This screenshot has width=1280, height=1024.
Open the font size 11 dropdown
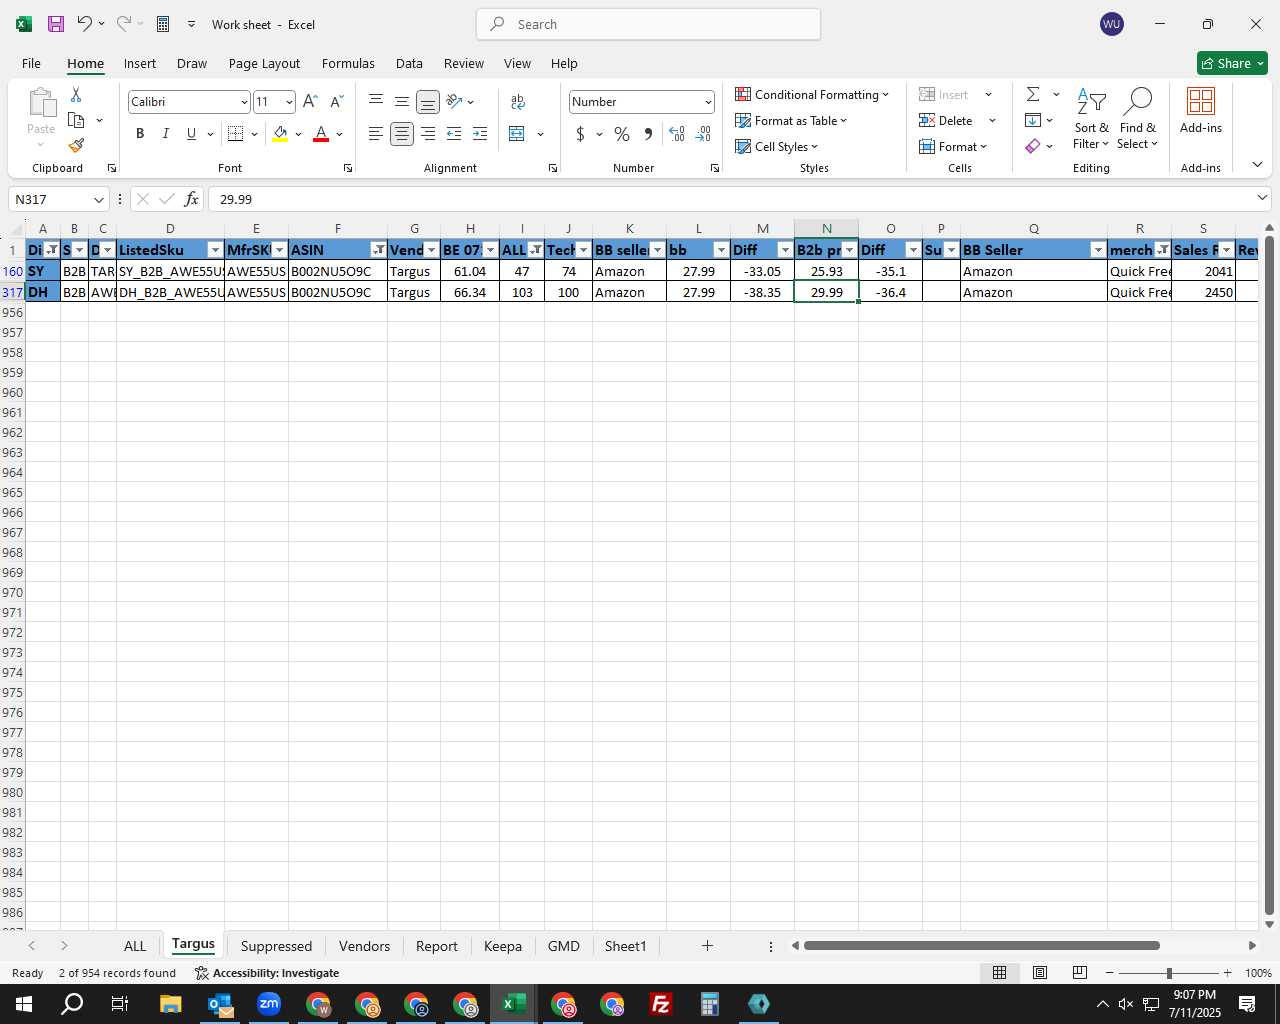tap(289, 102)
